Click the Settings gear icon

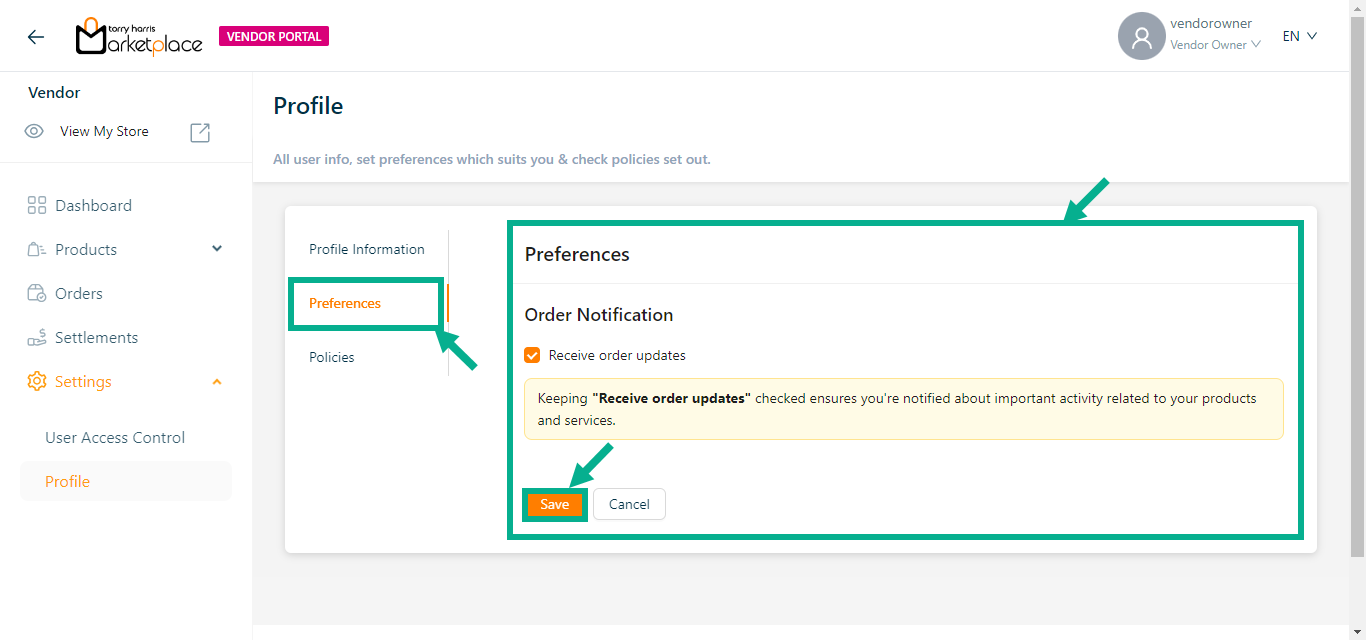point(37,382)
